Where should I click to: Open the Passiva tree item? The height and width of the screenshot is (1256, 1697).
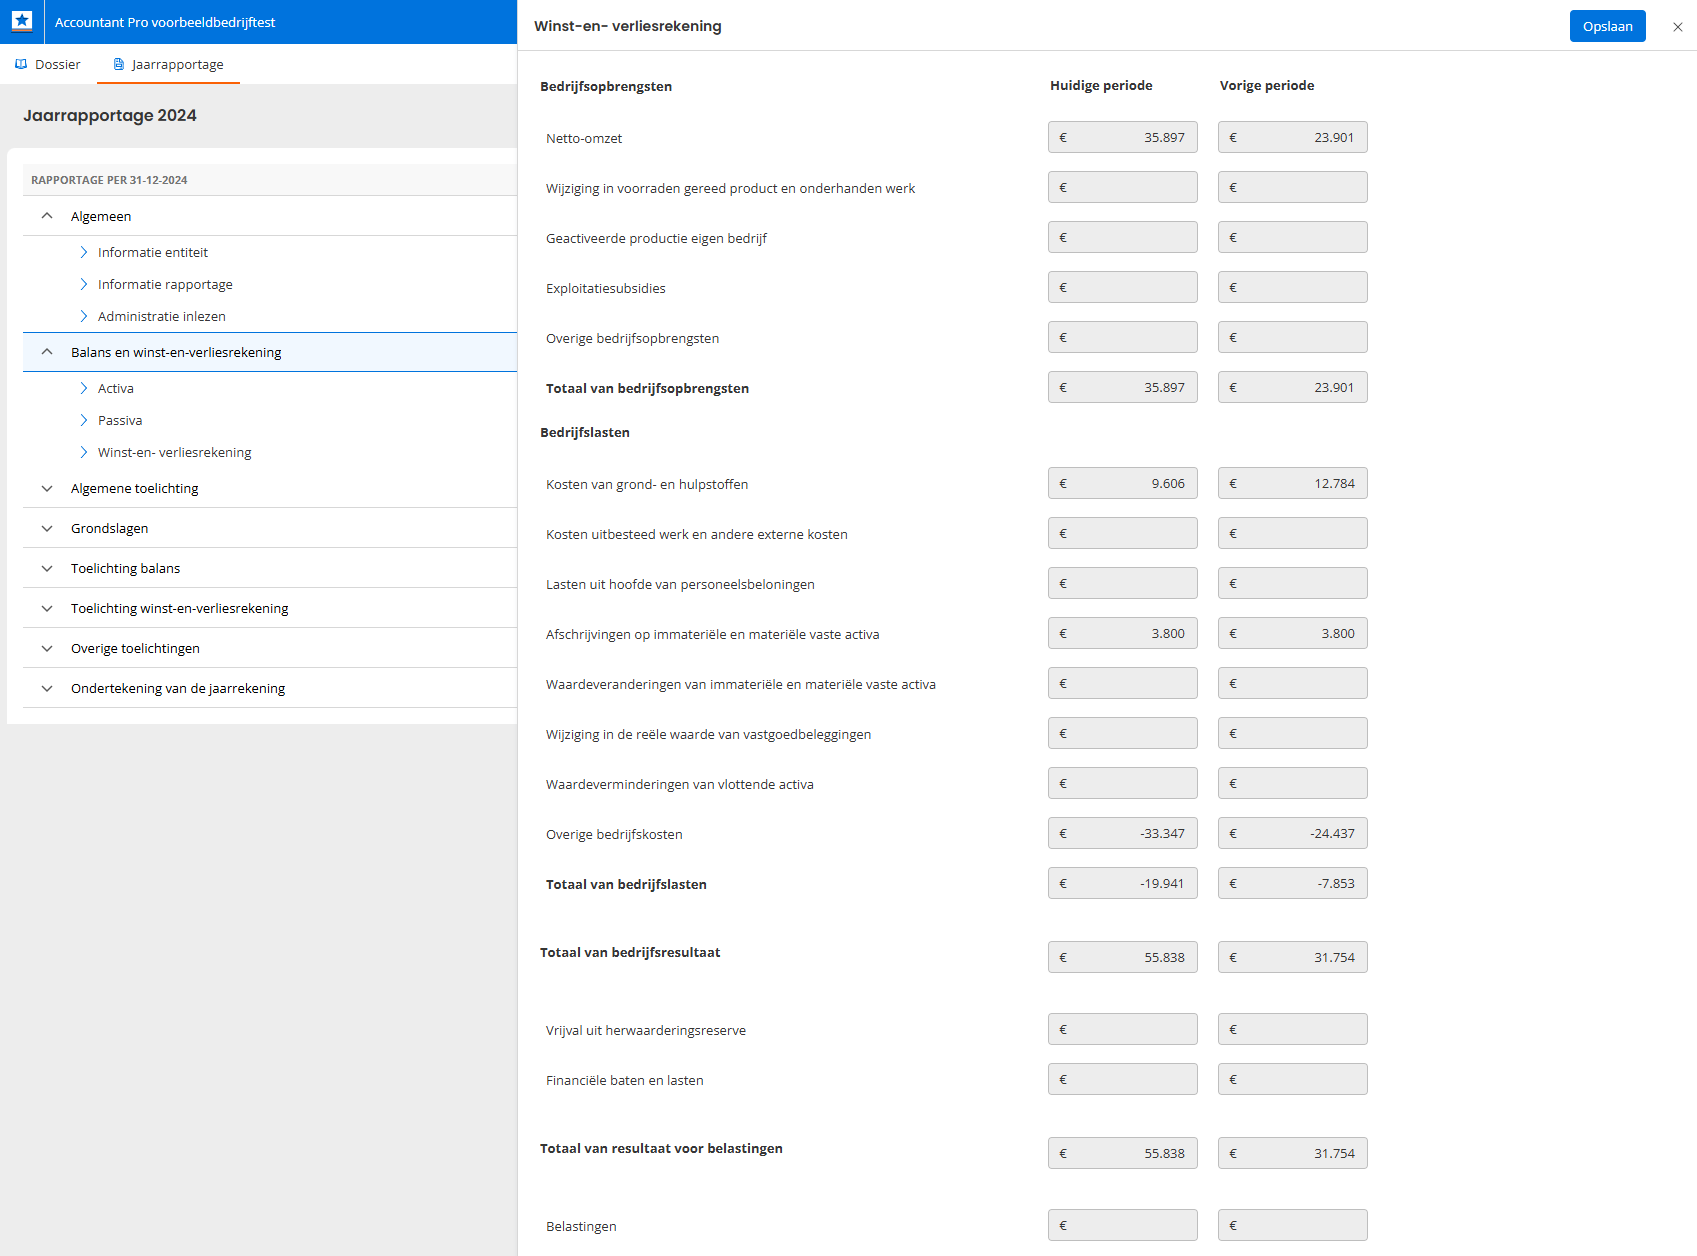point(120,420)
